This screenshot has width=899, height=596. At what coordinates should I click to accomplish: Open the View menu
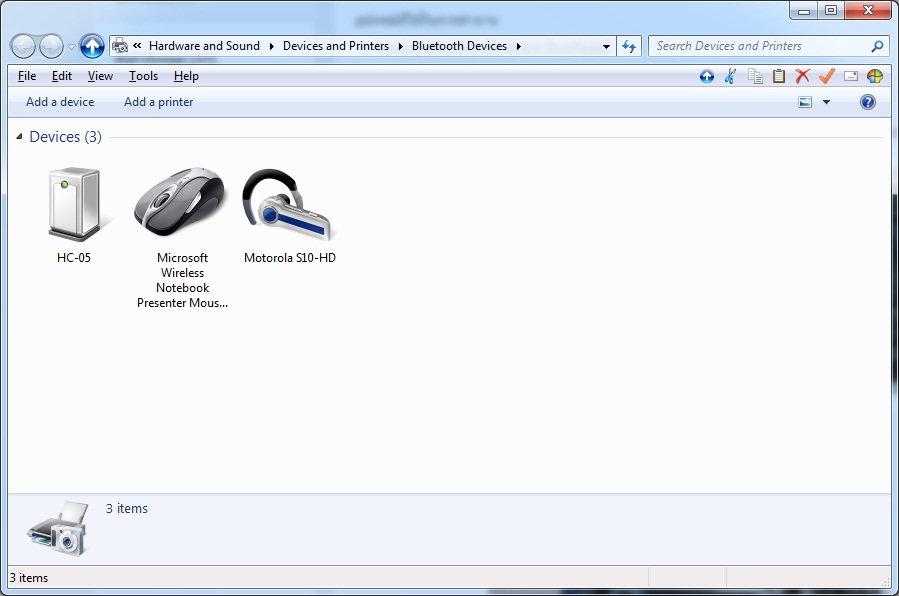[x=100, y=76]
